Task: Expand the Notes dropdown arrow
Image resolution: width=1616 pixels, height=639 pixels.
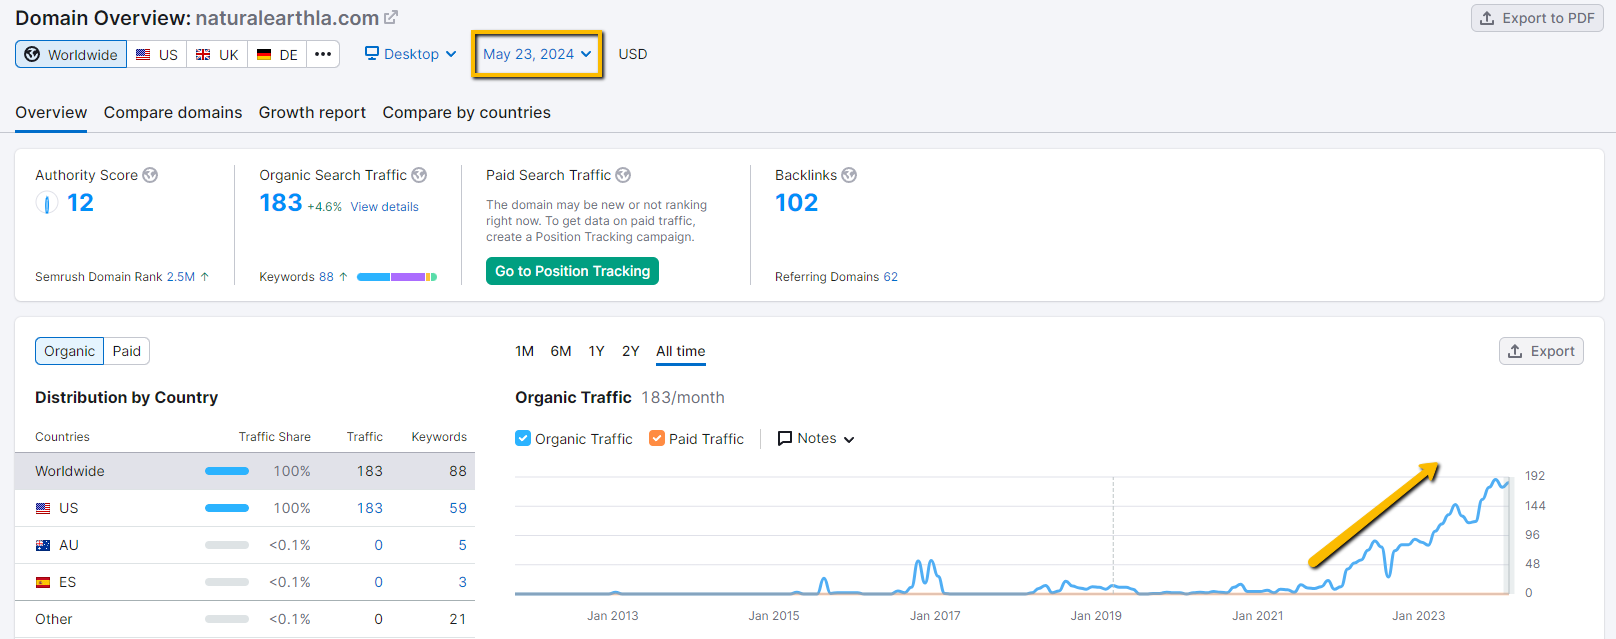Action: [x=849, y=439]
